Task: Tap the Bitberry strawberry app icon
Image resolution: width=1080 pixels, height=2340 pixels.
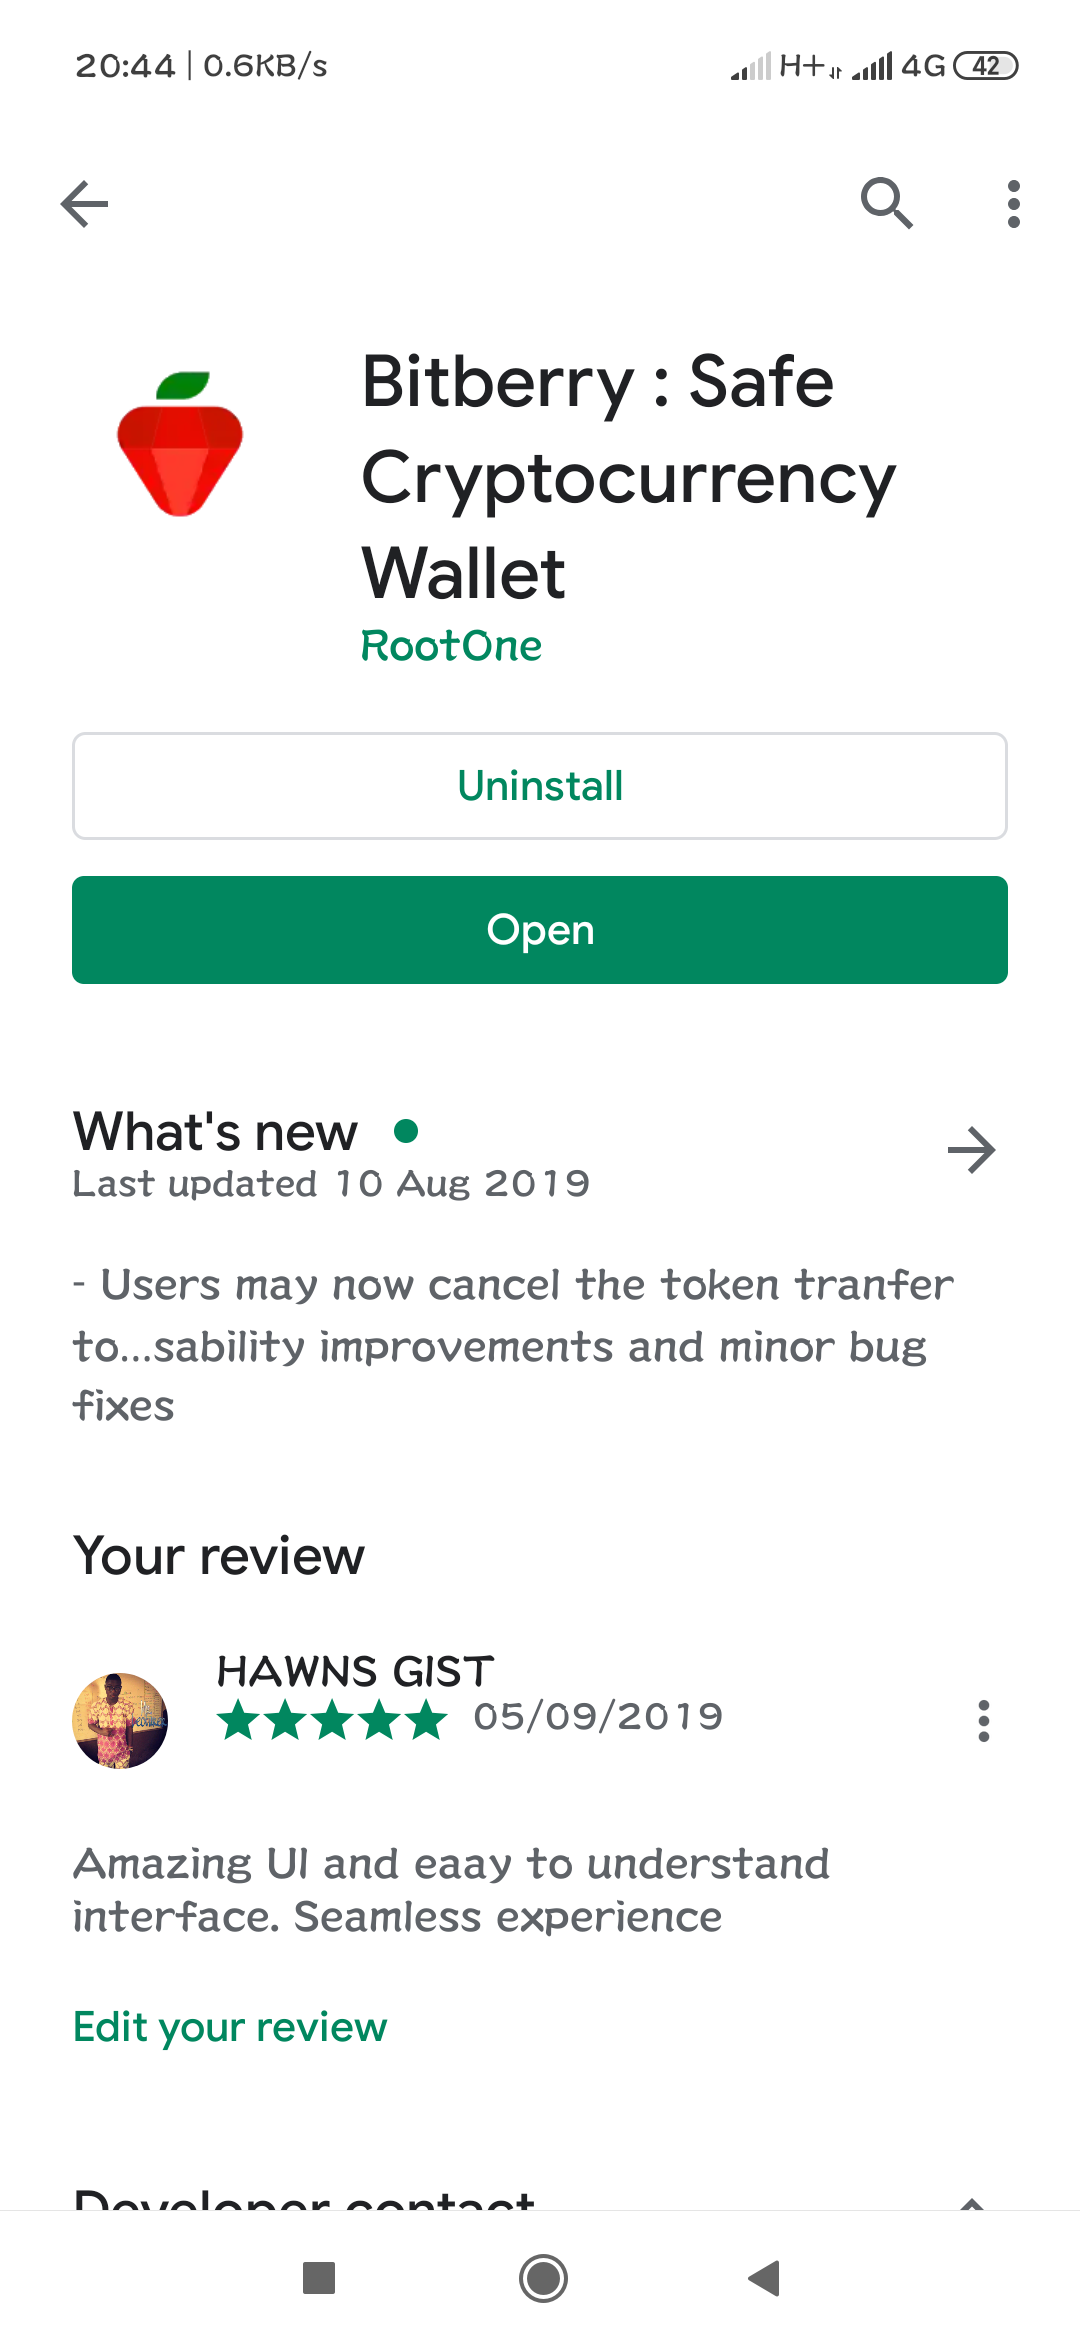Action: click(180, 444)
